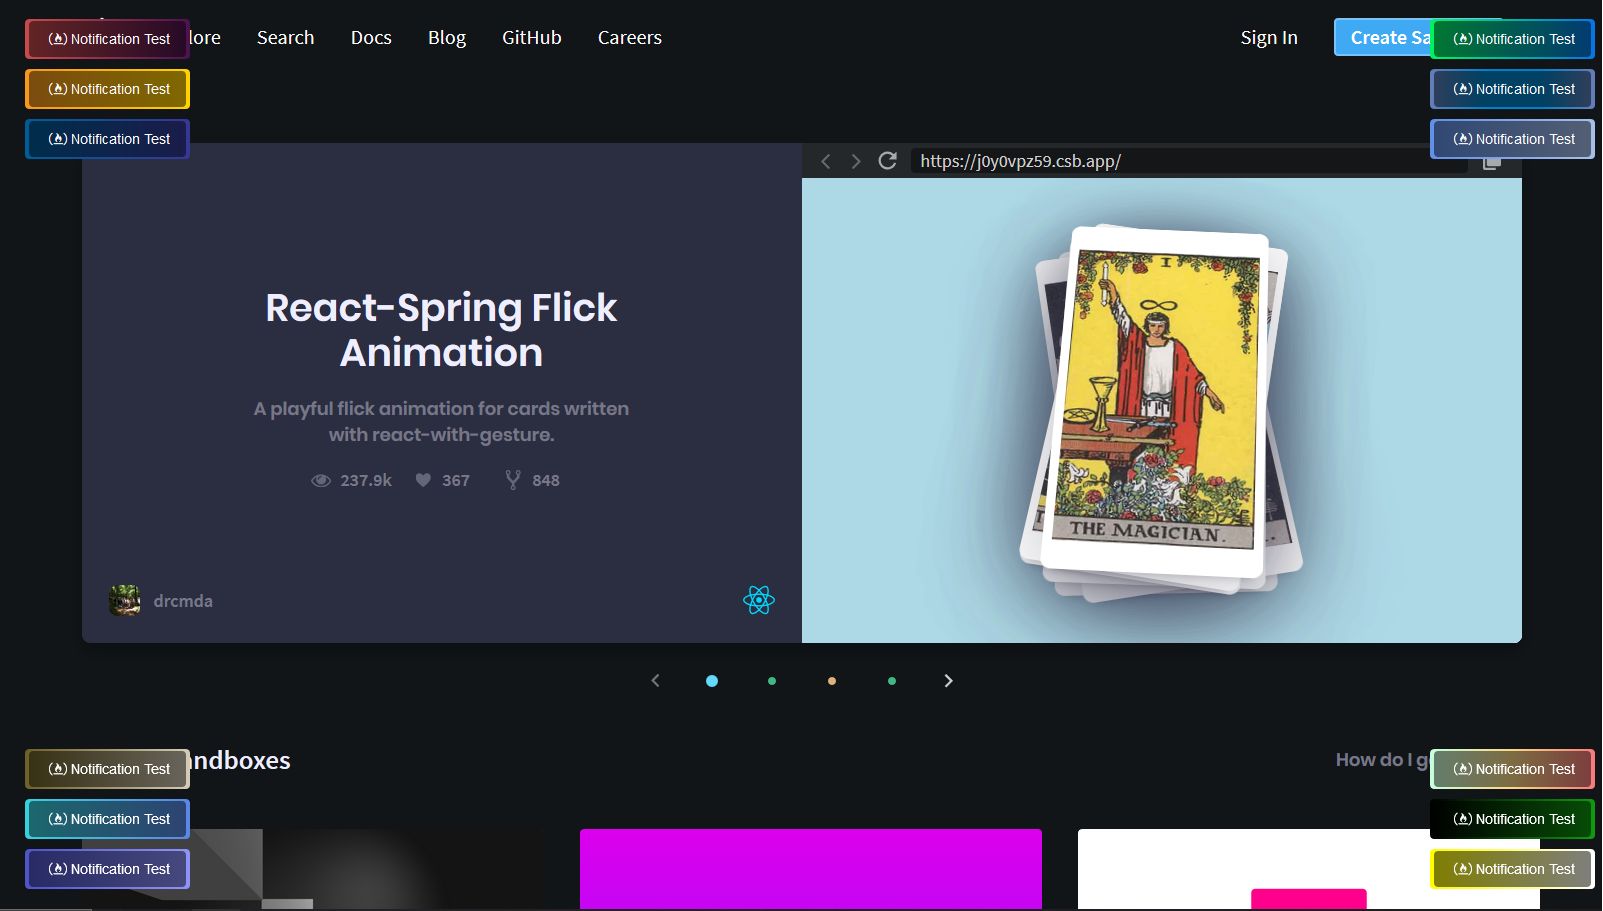Go to the Blog

point(447,38)
